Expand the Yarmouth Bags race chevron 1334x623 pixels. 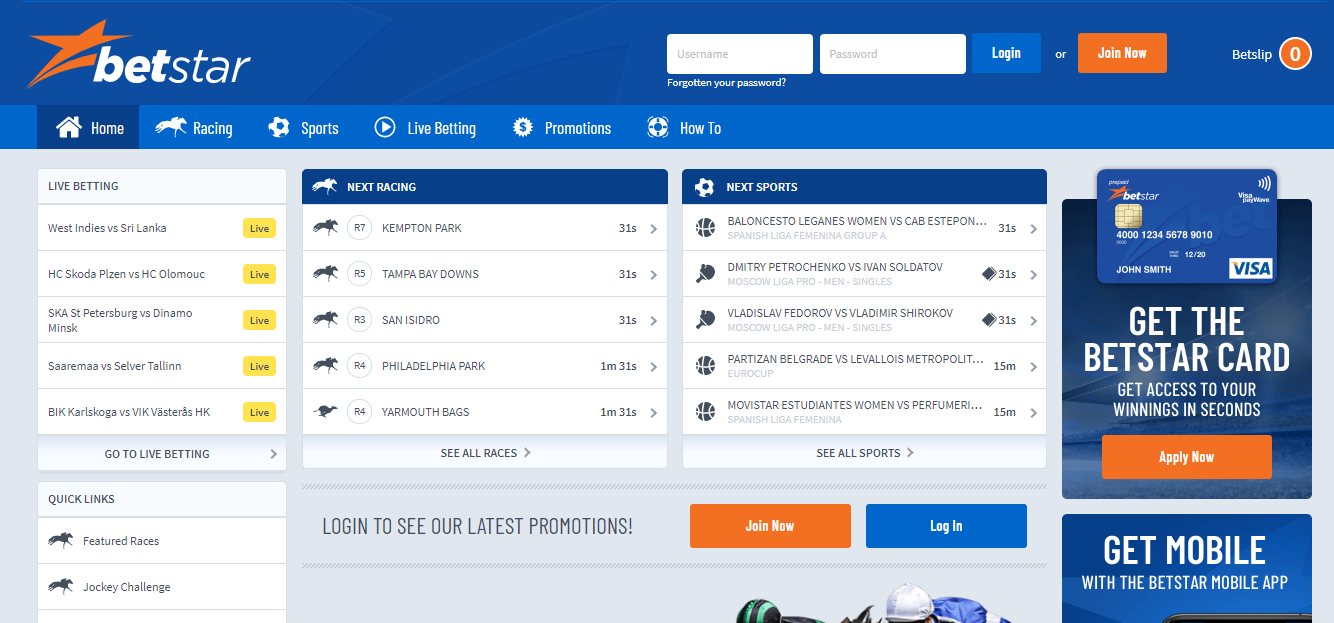click(653, 413)
